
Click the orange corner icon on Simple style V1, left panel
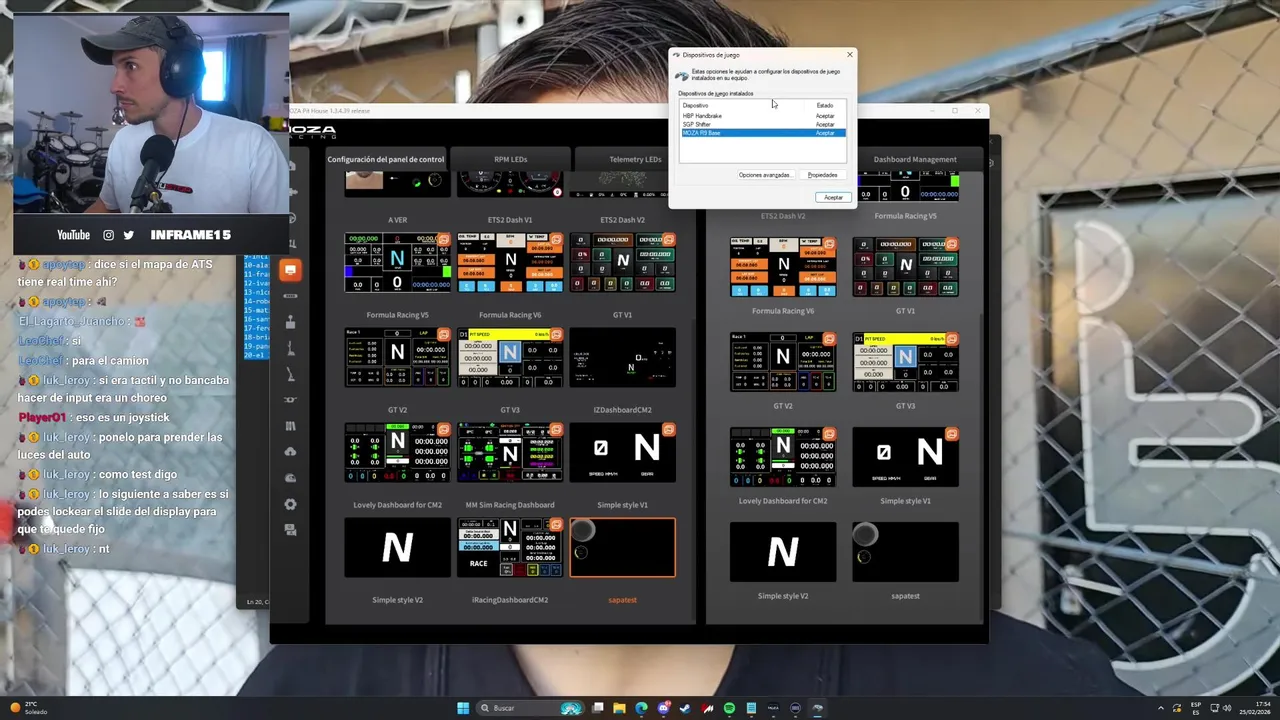[669, 430]
